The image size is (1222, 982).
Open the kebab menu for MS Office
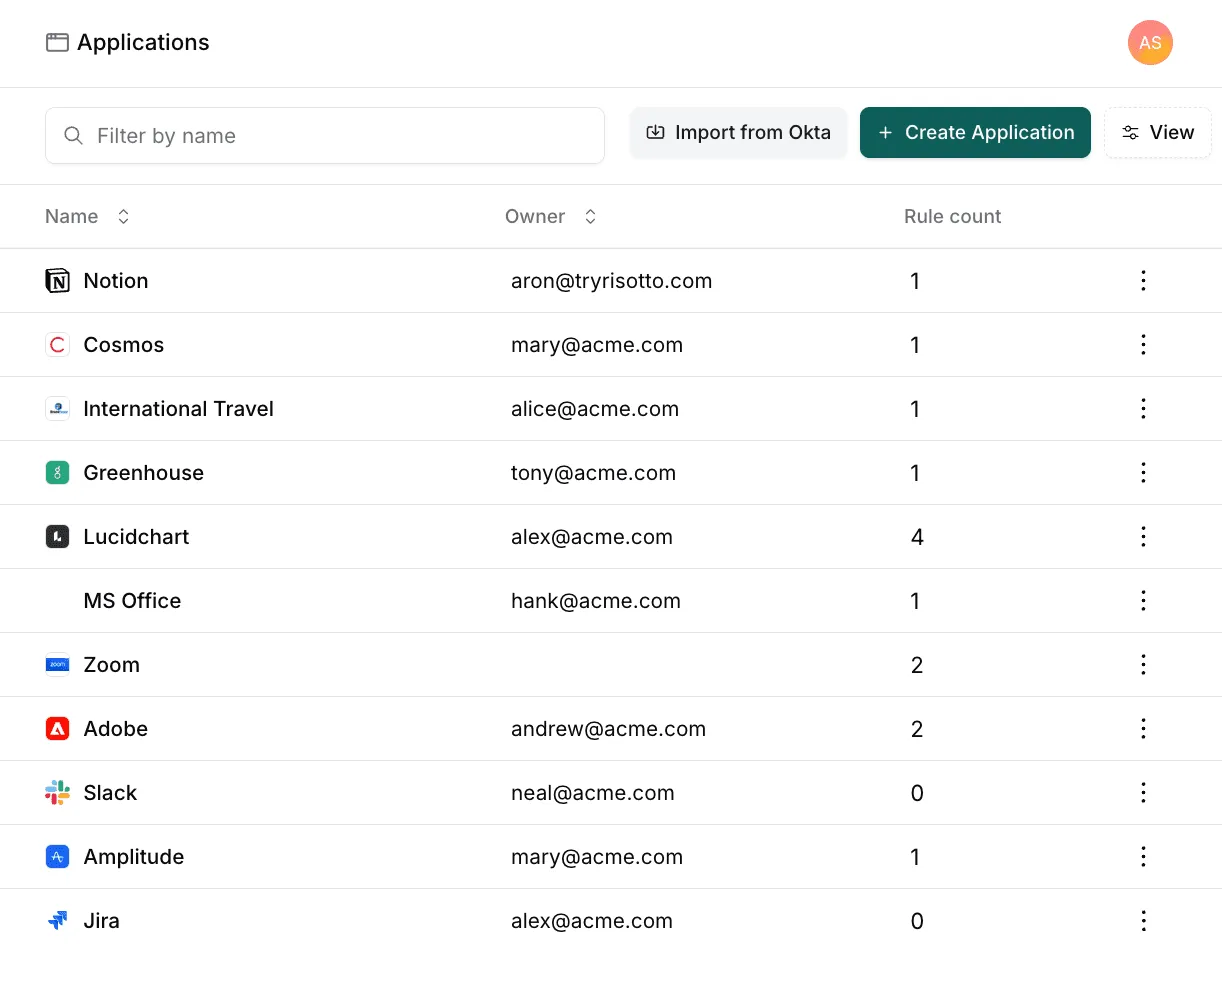pyautogui.click(x=1143, y=601)
